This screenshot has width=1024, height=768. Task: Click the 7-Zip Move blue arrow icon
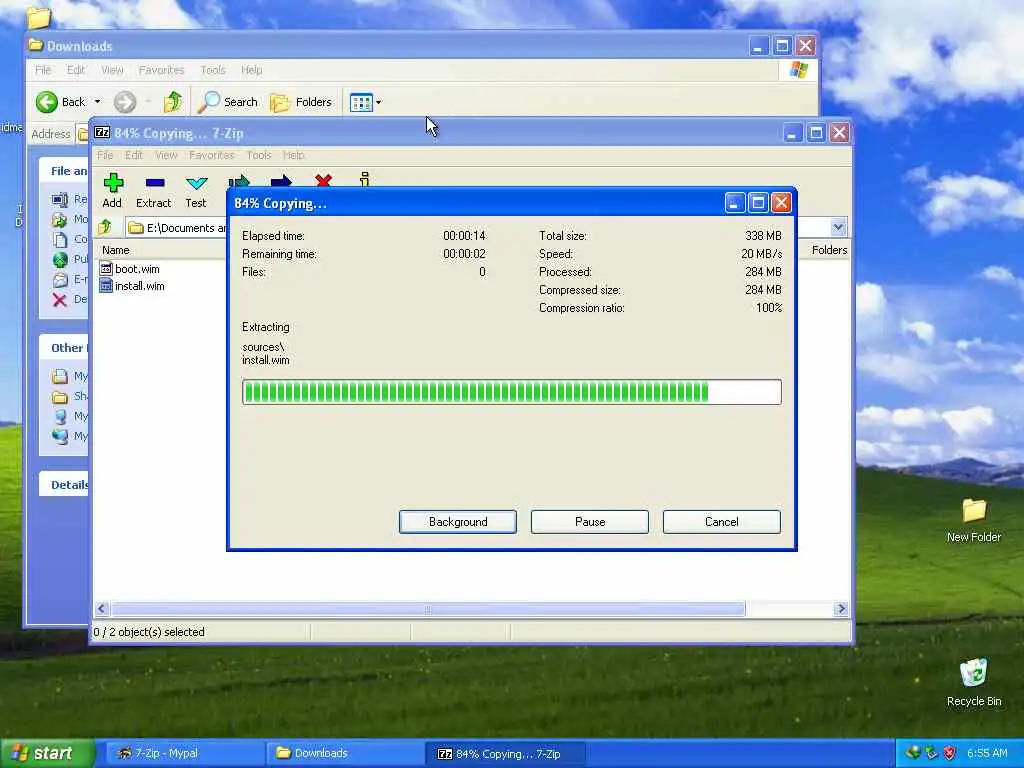281,181
